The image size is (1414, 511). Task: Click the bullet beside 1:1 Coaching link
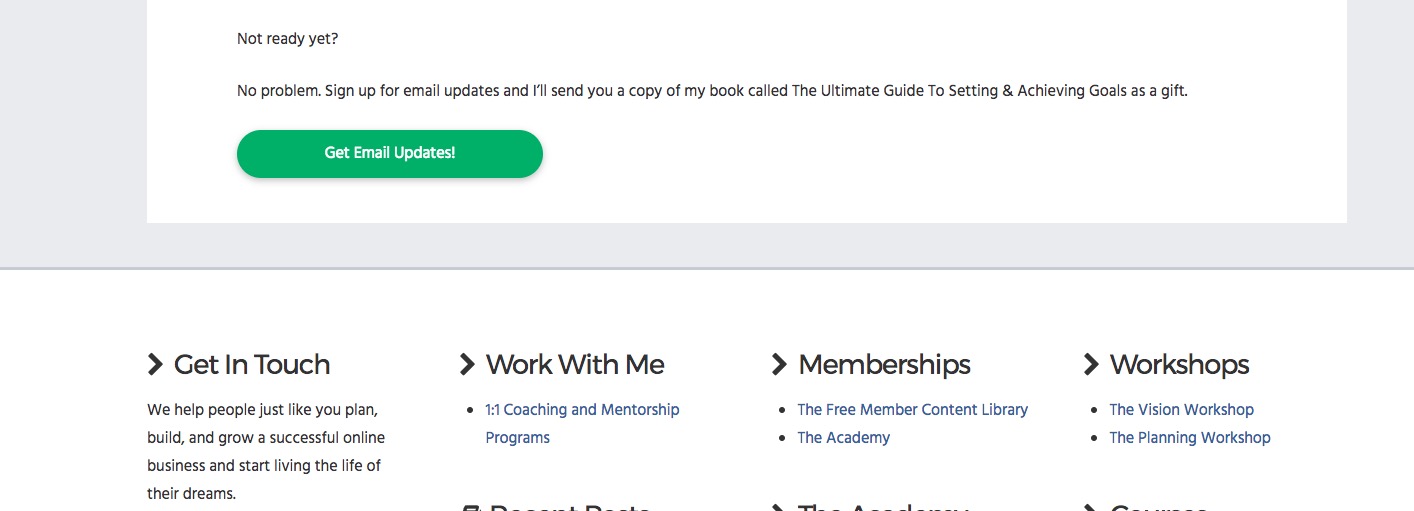pyautogui.click(x=471, y=410)
